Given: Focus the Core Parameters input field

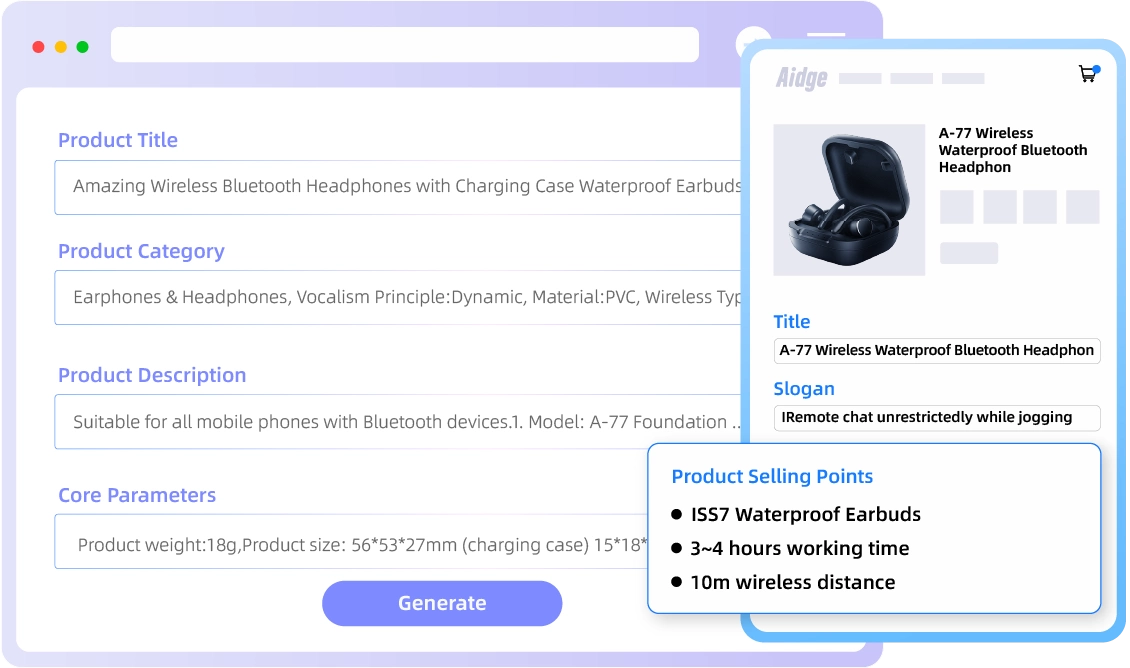Looking at the screenshot, I should [x=351, y=541].
